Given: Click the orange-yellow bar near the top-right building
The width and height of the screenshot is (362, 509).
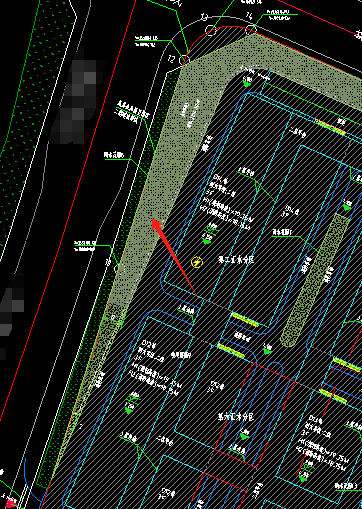Looking at the screenshot, I should coord(331,128).
